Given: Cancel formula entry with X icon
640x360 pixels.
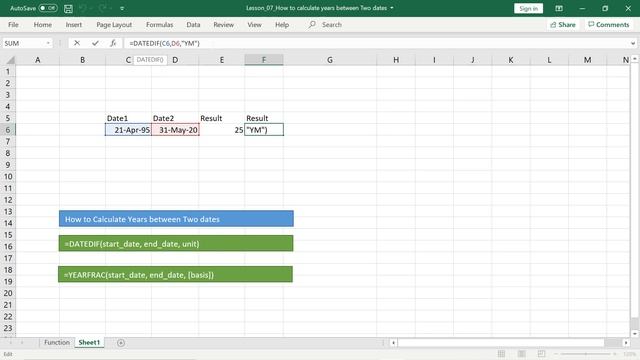Looking at the screenshot, I should pyautogui.click(x=77, y=43).
